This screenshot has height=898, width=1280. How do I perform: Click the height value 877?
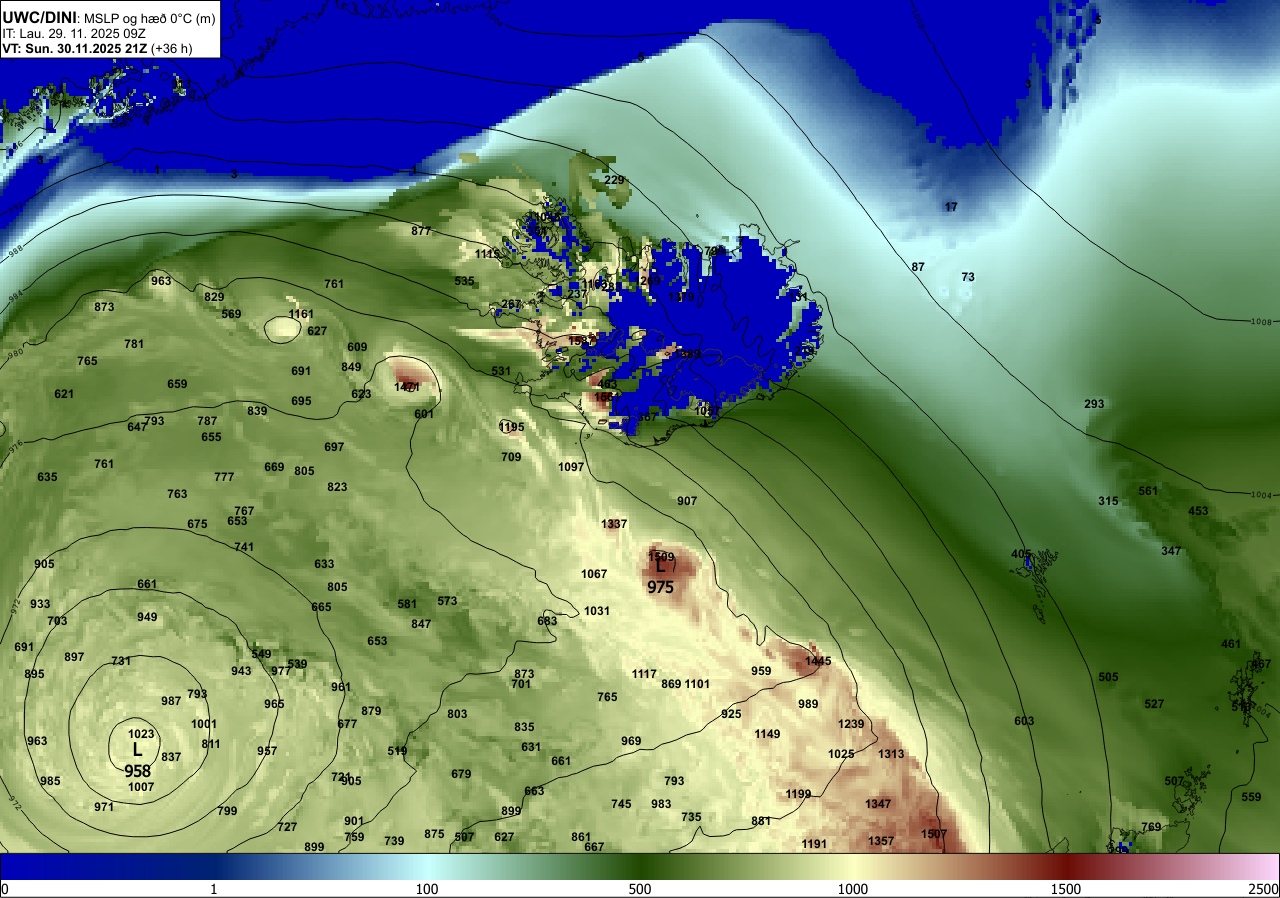[421, 231]
